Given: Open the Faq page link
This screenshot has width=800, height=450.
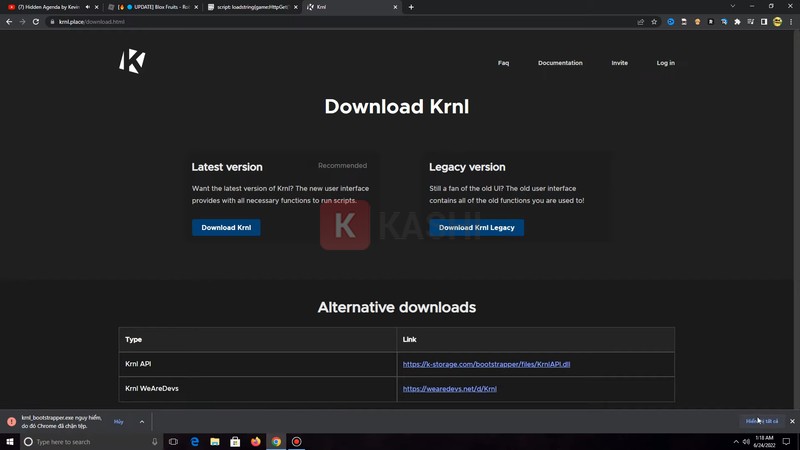Looking at the screenshot, I should (x=503, y=63).
